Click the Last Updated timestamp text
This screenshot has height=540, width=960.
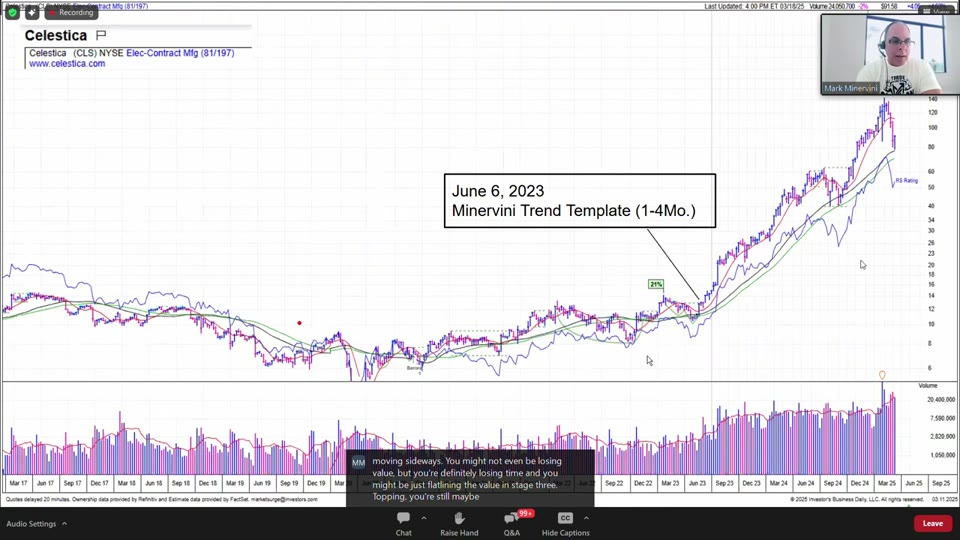pyautogui.click(x=754, y=6)
